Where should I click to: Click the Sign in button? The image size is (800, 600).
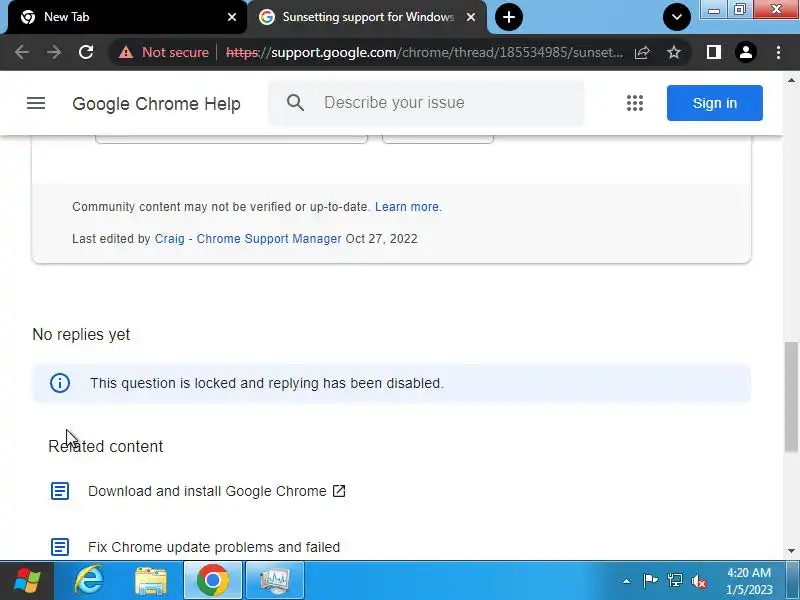point(715,103)
